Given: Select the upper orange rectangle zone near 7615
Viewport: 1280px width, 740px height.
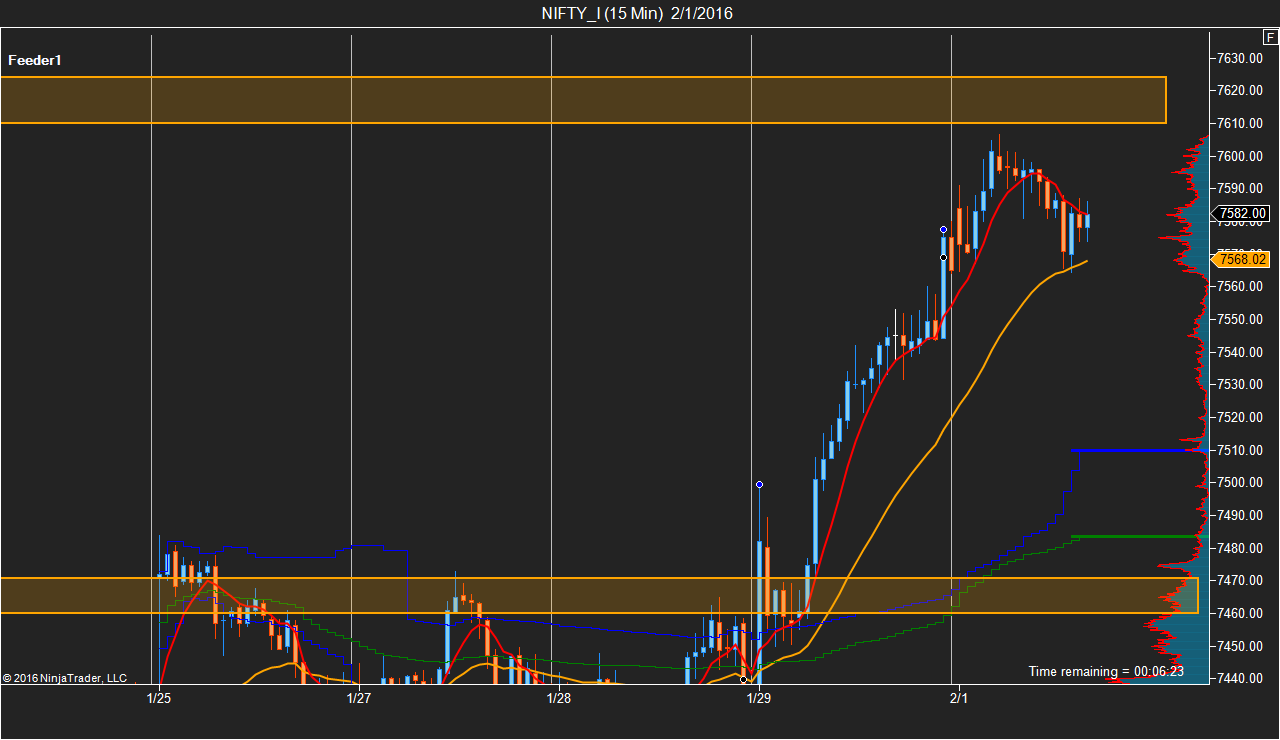Looking at the screenshot, I should 583,100.
